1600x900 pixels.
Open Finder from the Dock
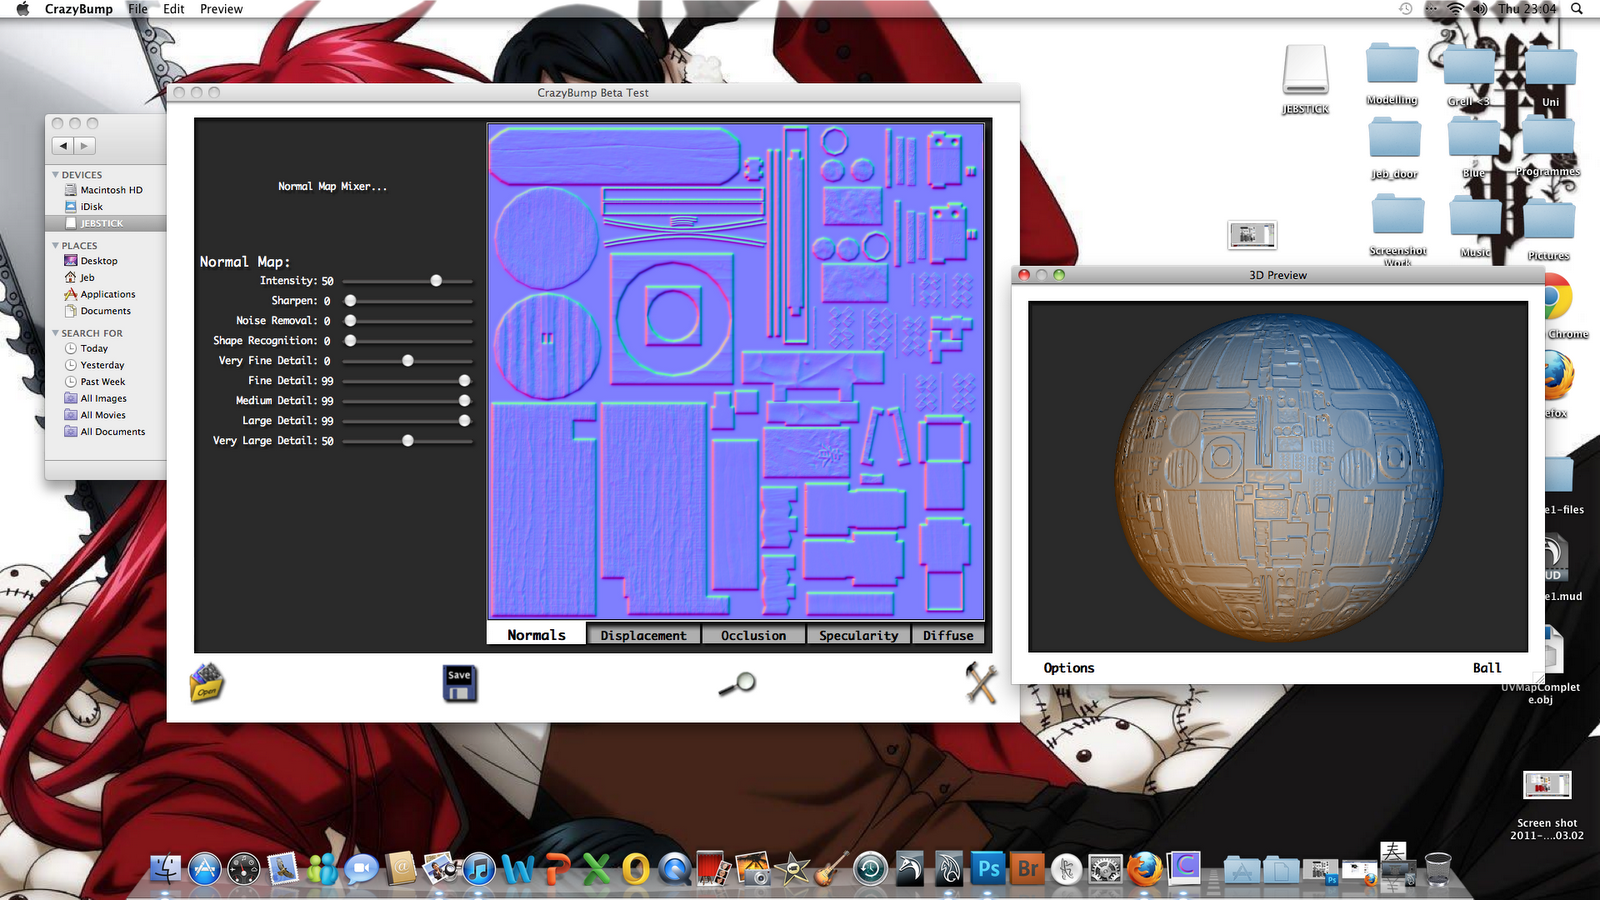[165, 869]
